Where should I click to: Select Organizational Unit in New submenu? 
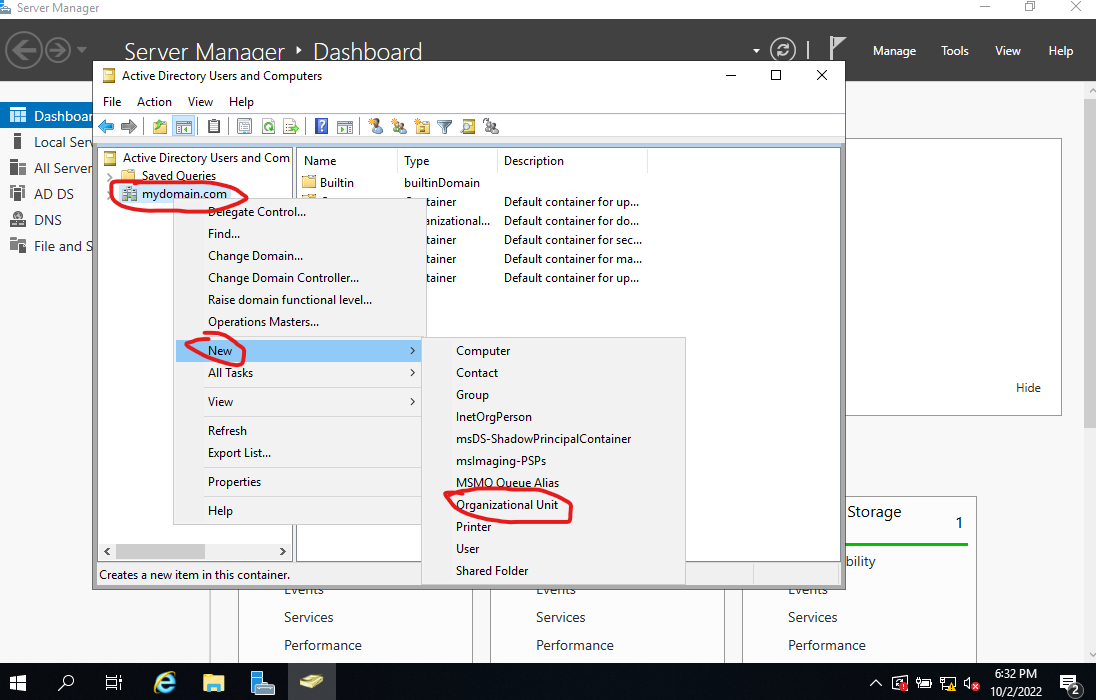pos(554,505)
